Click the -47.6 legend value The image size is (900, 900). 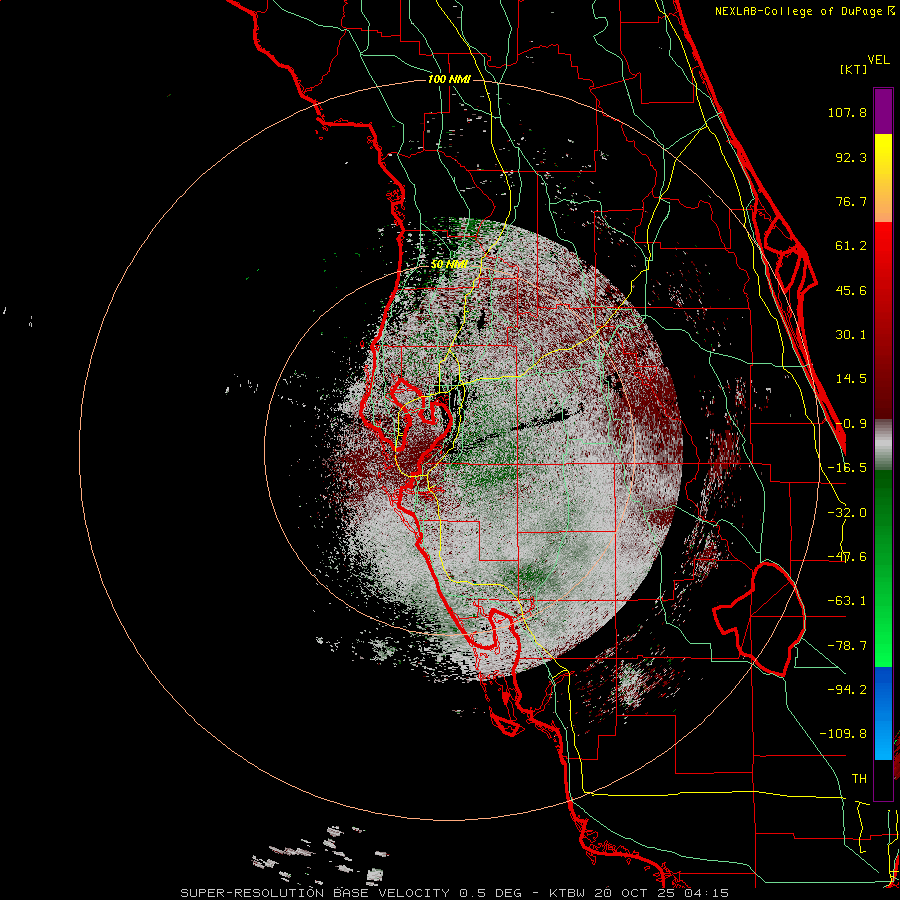click(847, 557)
